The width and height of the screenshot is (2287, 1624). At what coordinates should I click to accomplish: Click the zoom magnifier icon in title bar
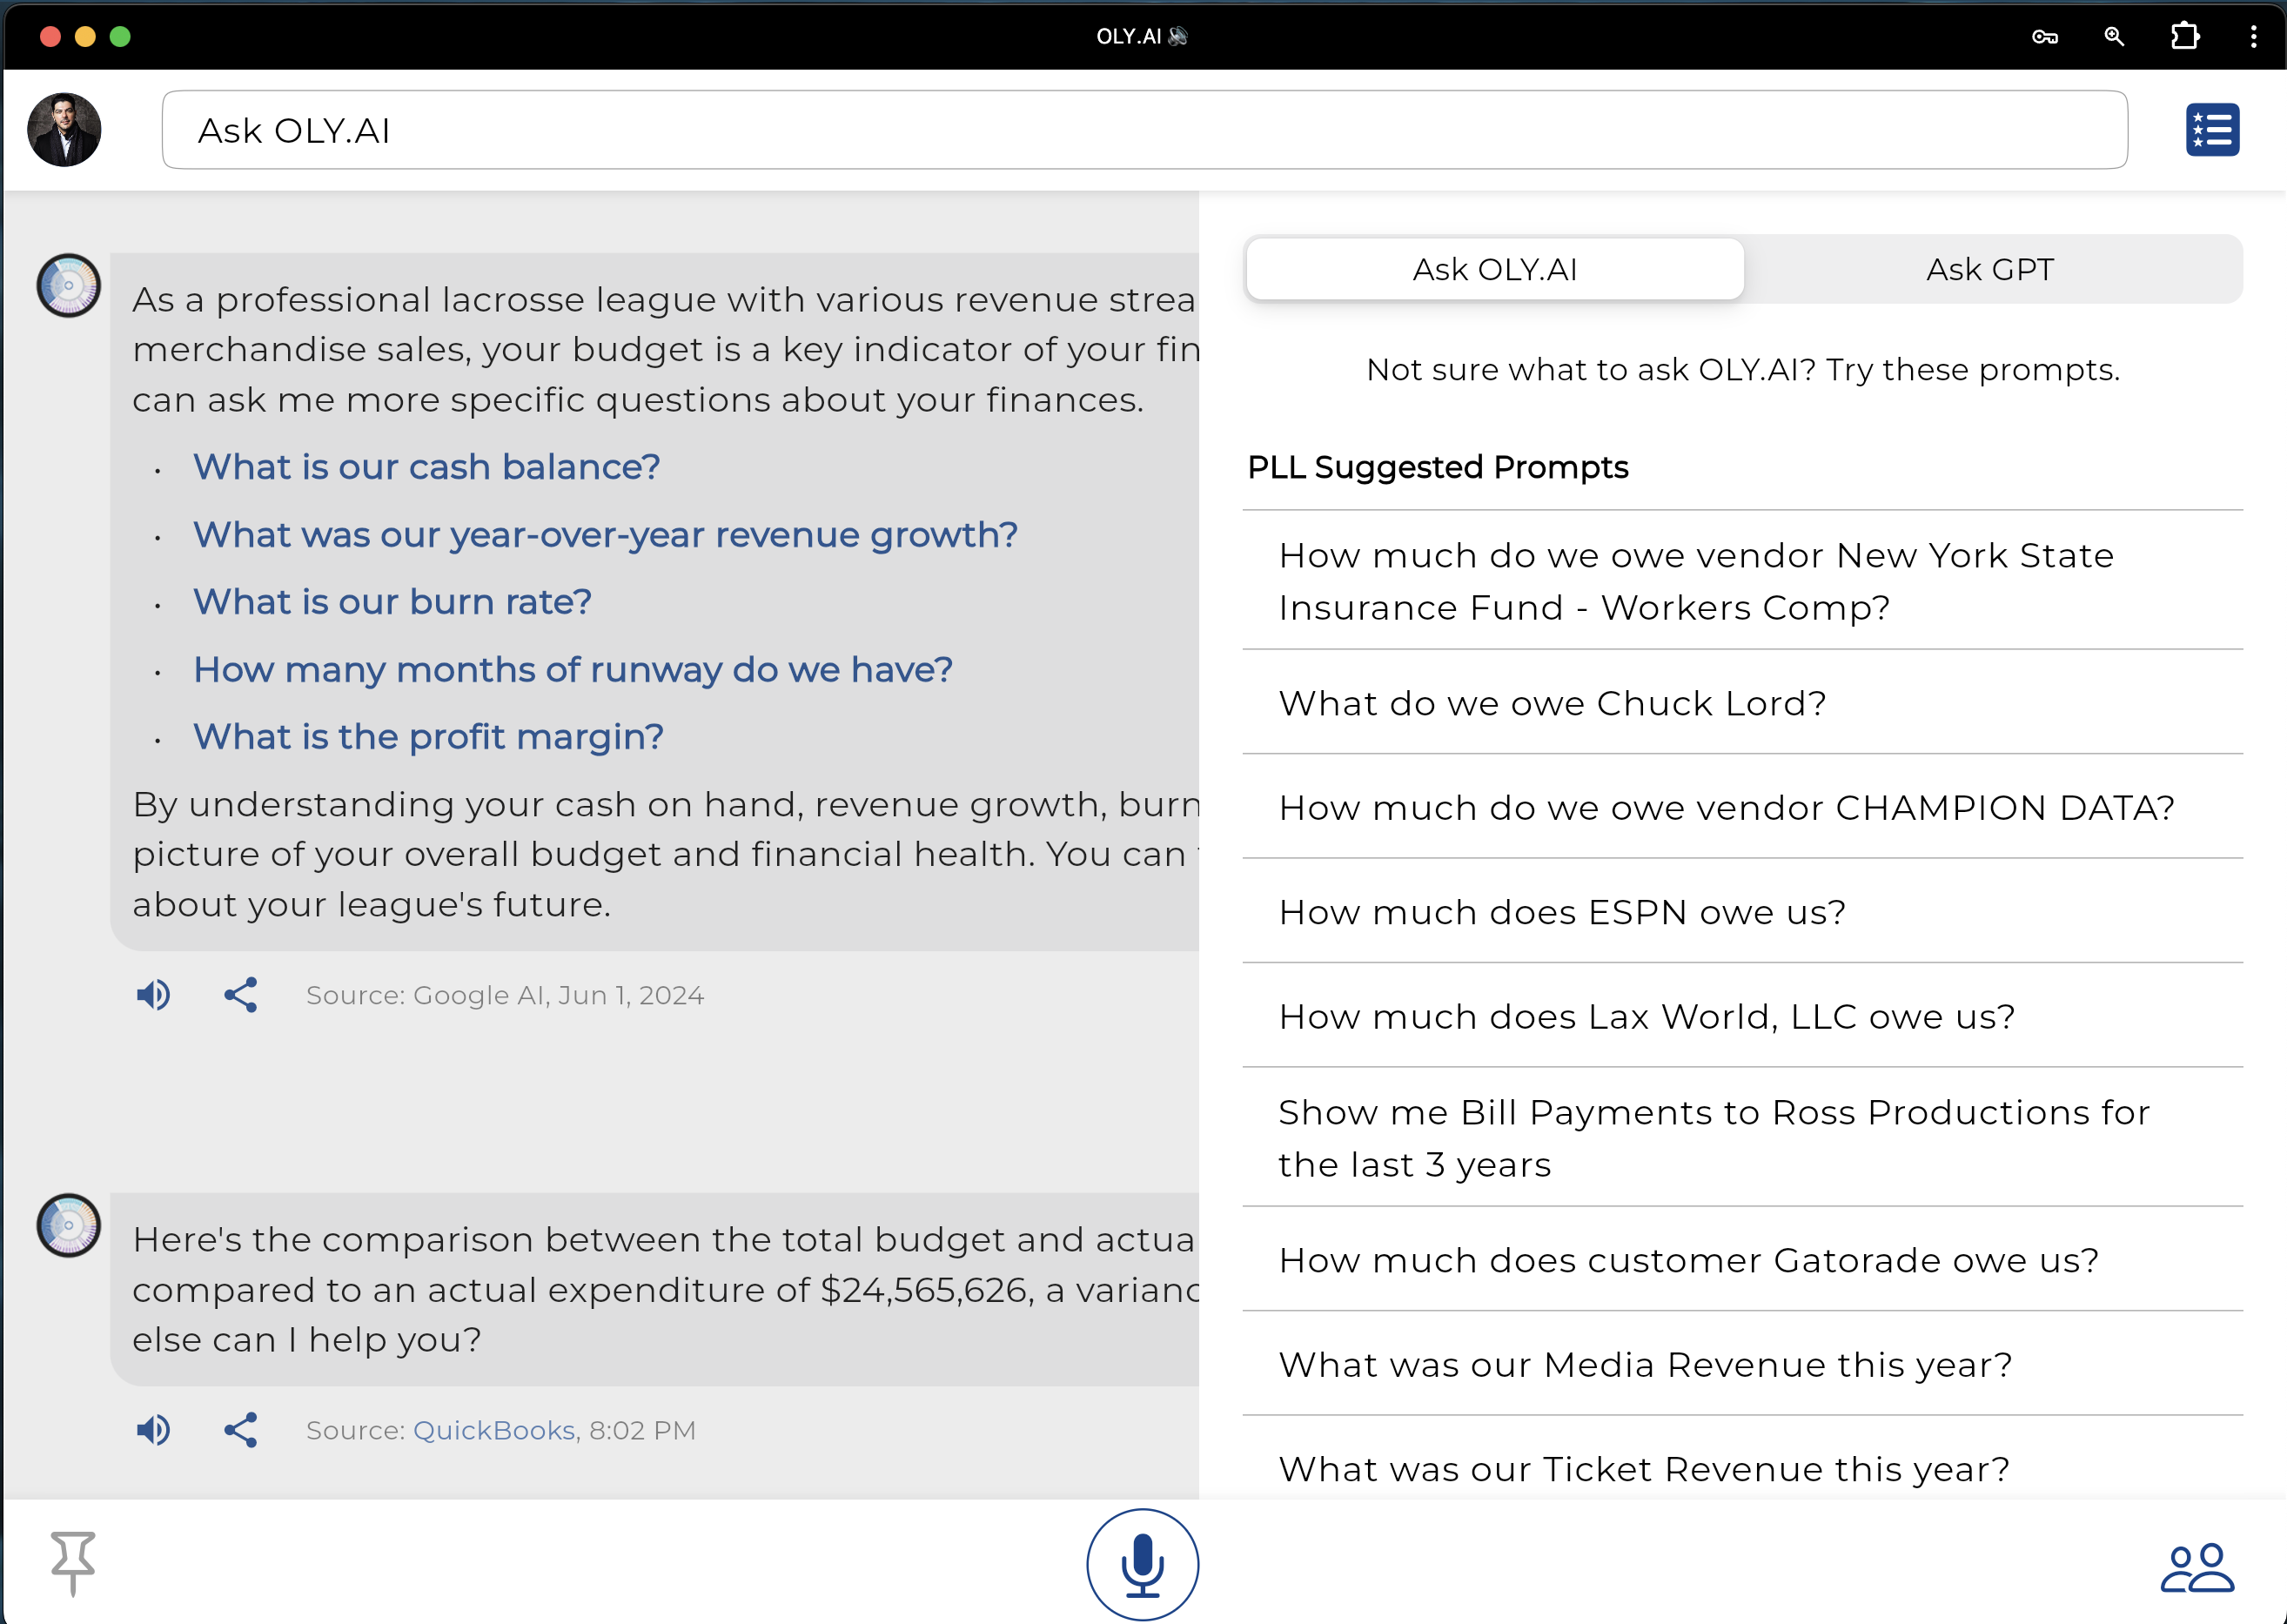click(x=2114, y=37)
